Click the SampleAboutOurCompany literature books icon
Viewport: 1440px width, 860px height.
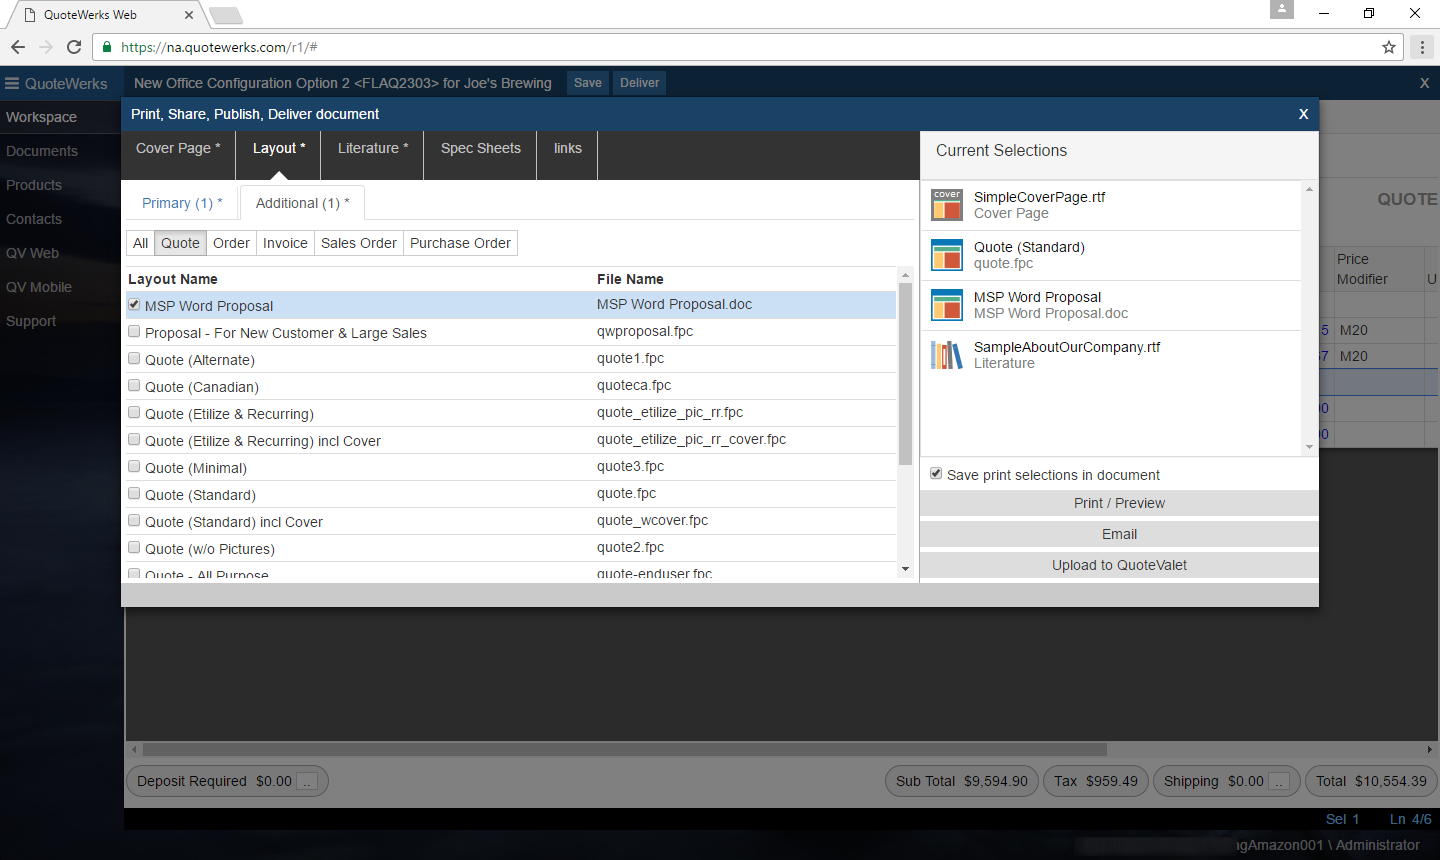[x=946, y=355]
